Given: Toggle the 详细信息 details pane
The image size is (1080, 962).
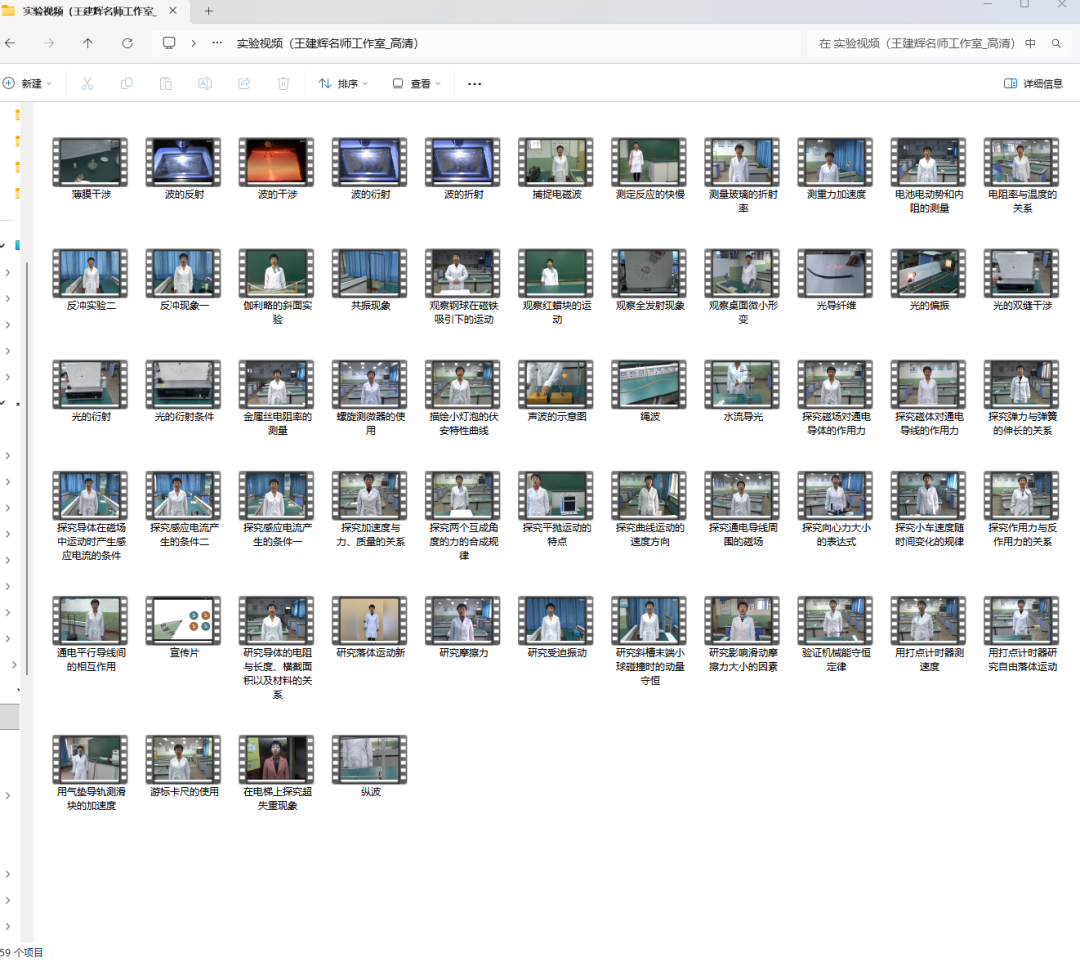Looking at the screenshot, I should 1033,84.
